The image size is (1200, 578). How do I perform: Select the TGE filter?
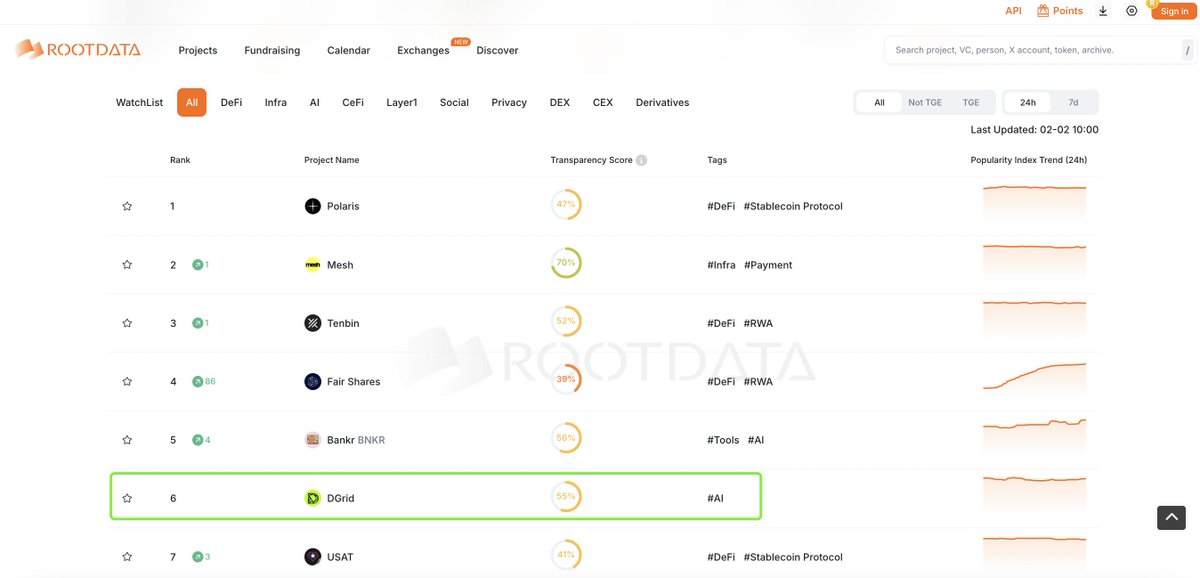[971, 102]
